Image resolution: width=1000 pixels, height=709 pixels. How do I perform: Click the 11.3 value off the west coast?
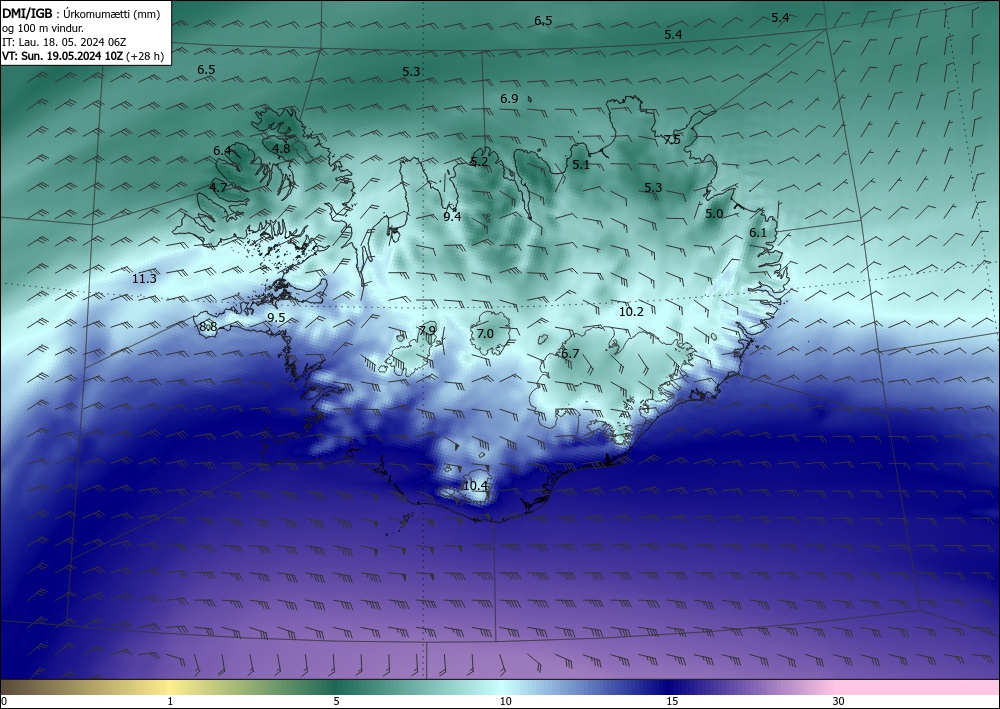click(x=144, y=279)
